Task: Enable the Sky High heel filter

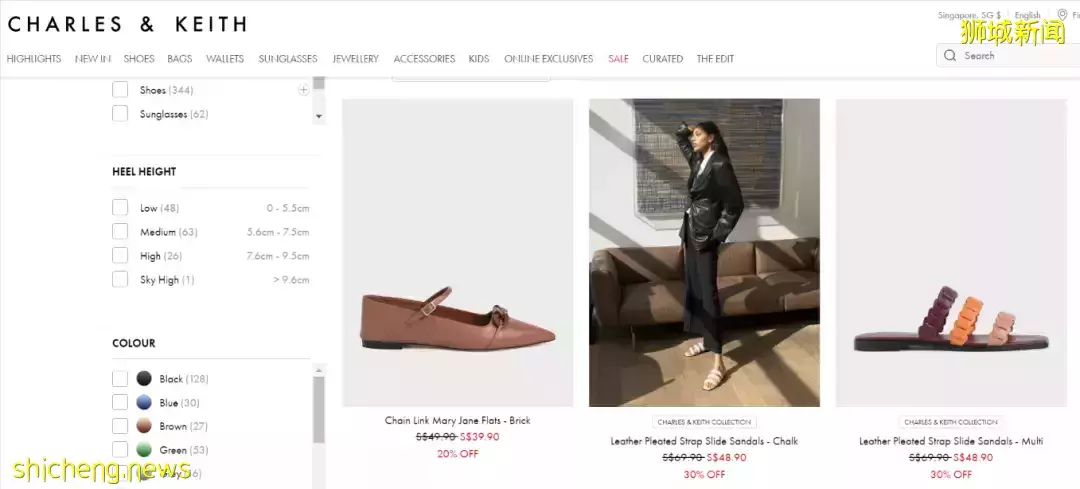Action: [x=120, y=280]
